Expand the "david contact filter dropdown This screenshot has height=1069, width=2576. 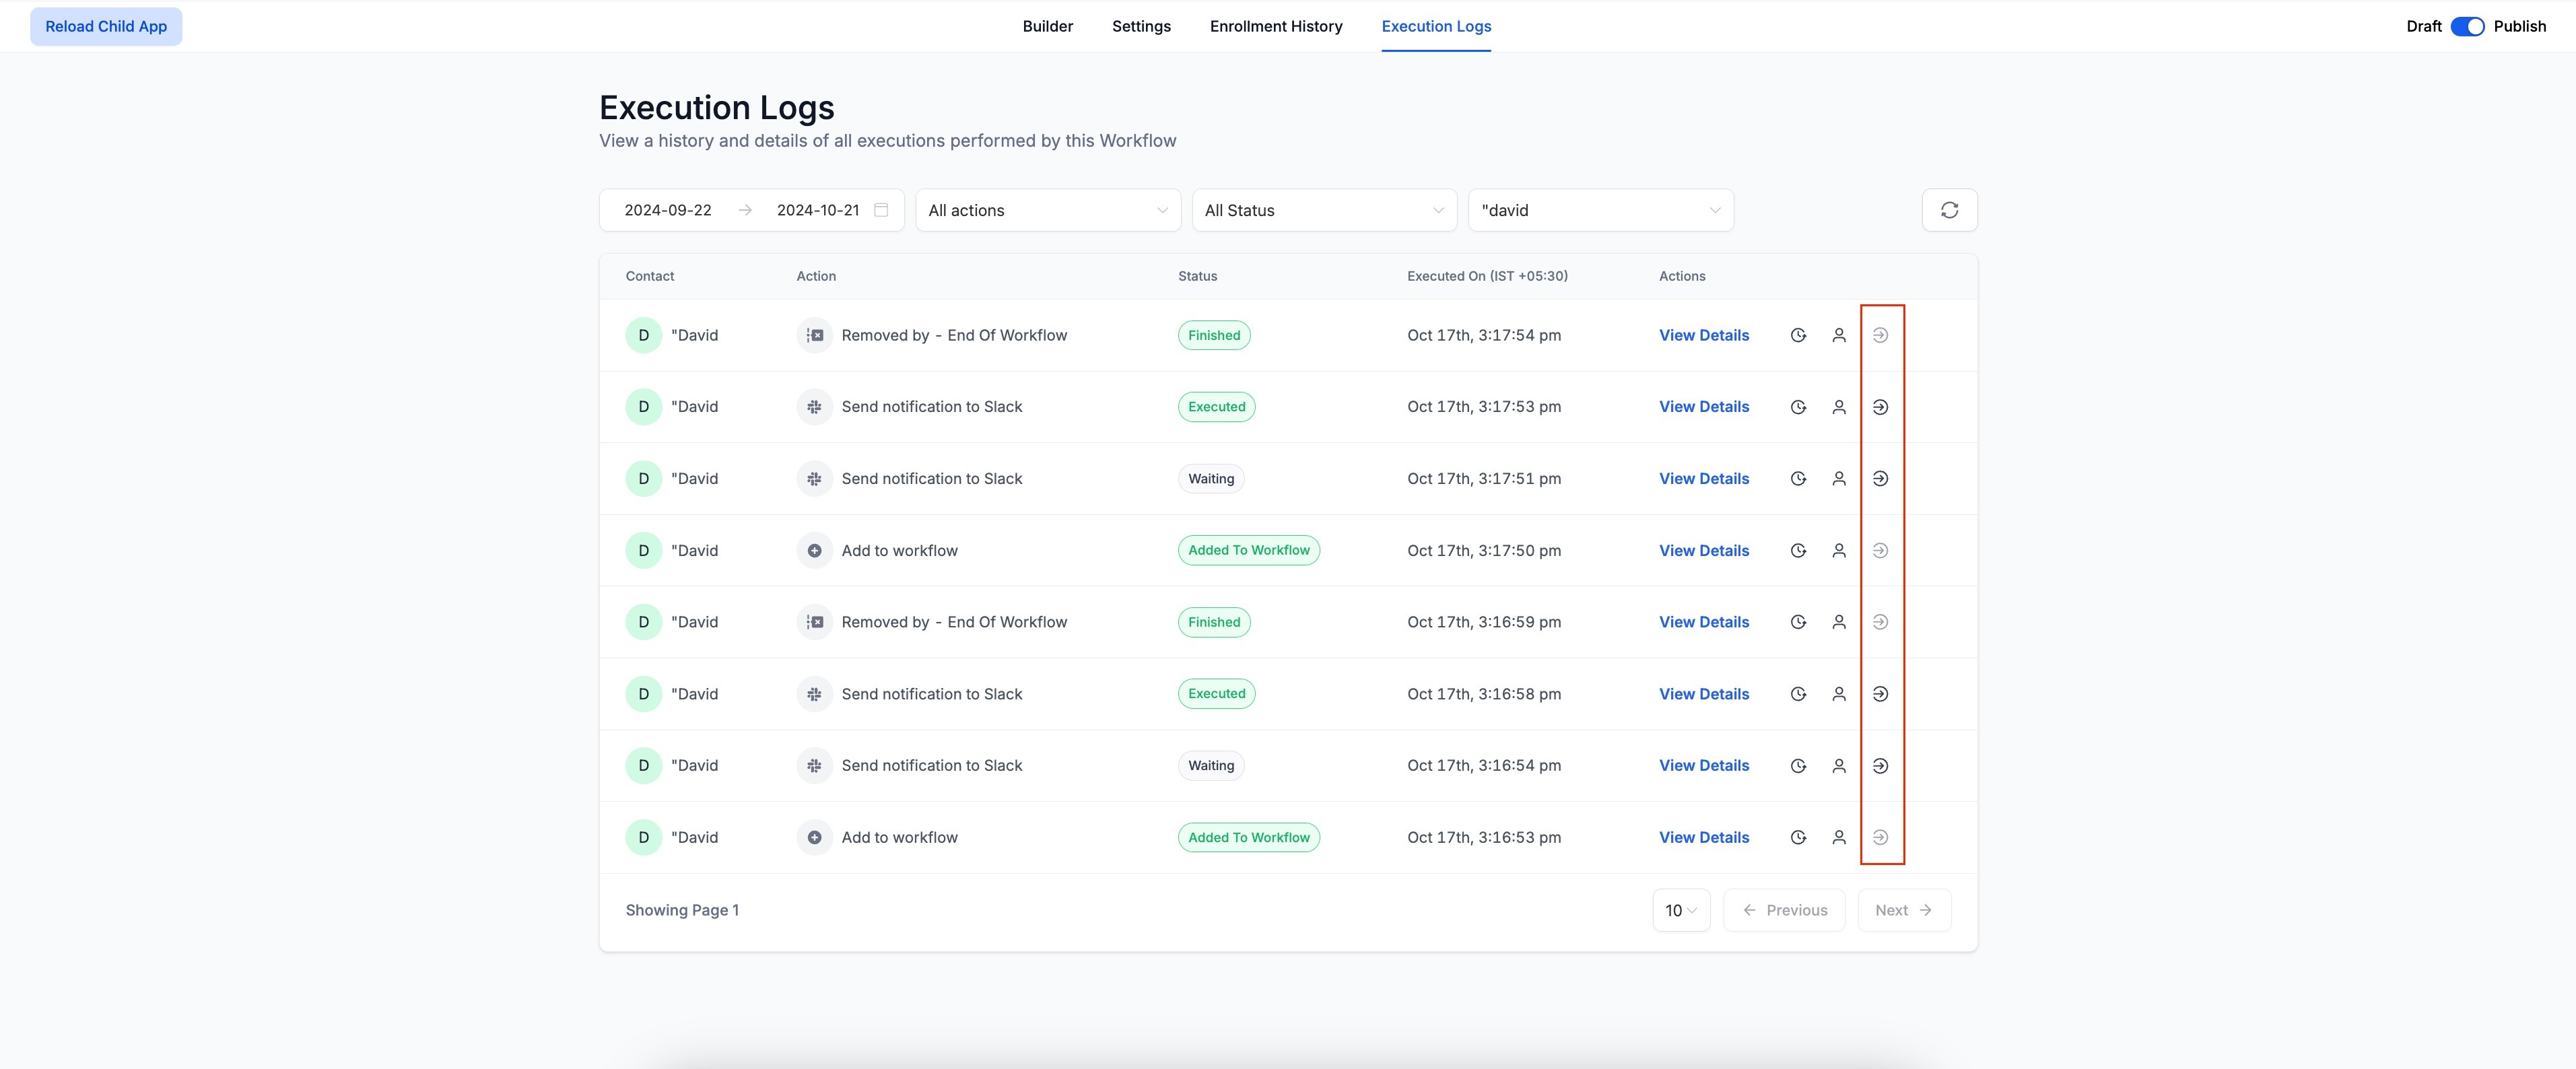[x=1600, y=210]
